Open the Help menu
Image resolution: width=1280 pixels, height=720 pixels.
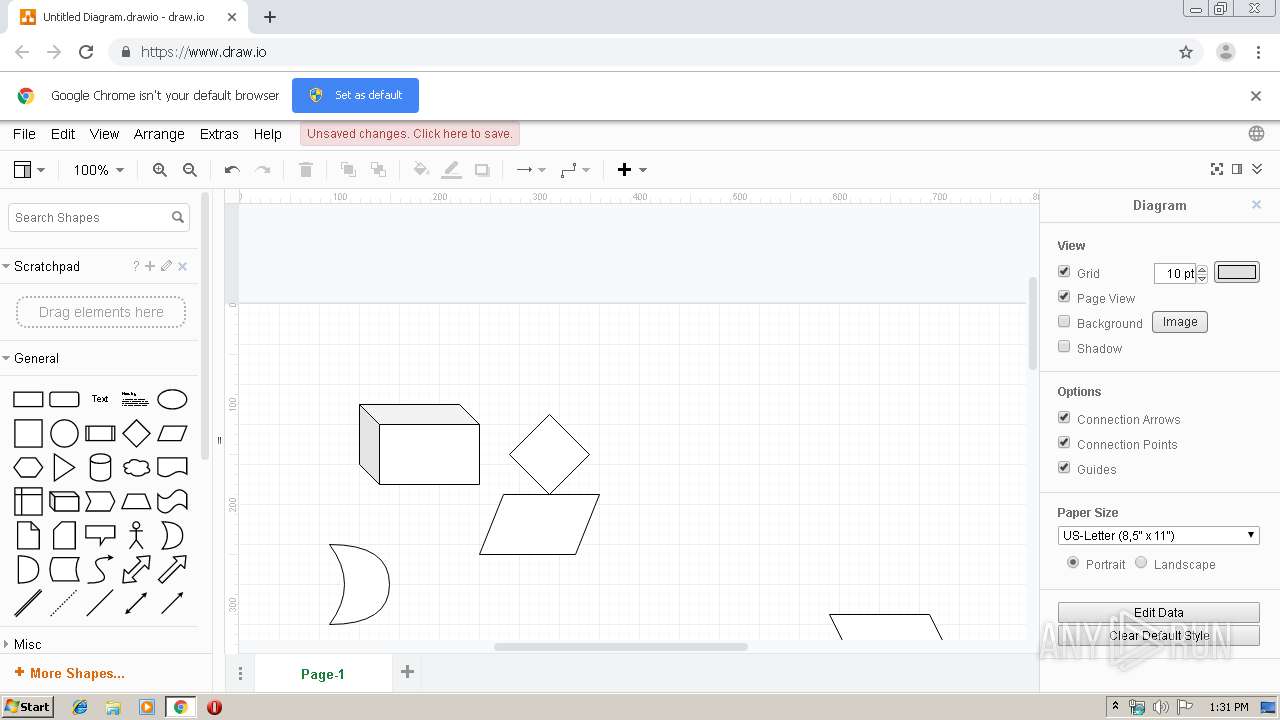pyautogui.click(x=267, y=134)
